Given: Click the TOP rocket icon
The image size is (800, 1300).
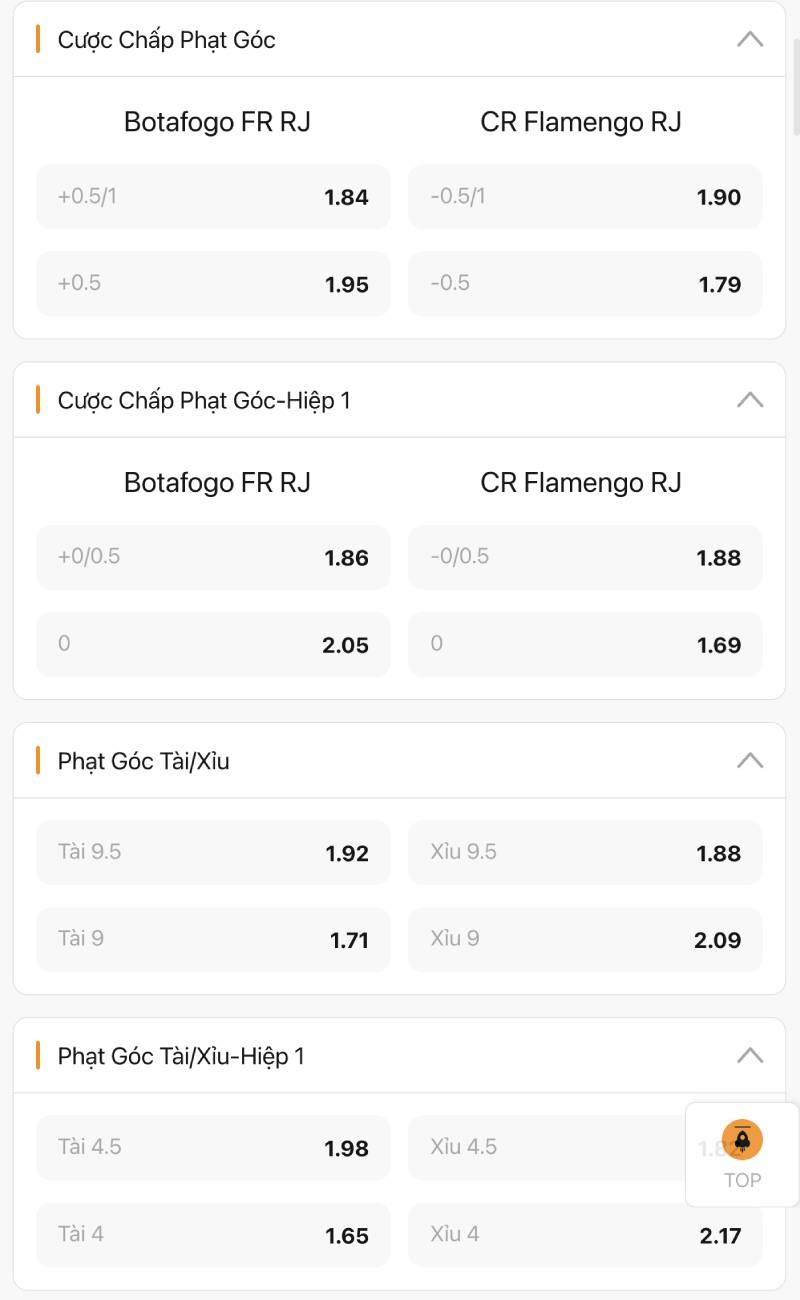Looking at the screenshot, I should pyautogui.click(x=742, y=1140).
